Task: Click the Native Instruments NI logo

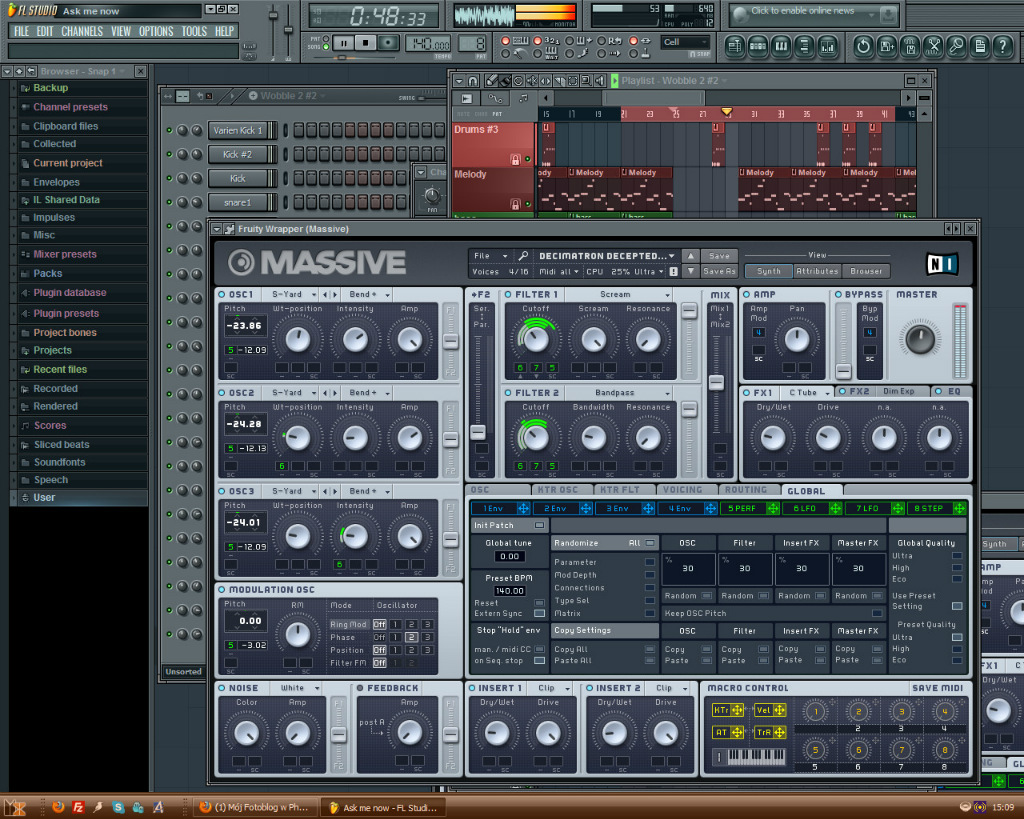Action: tap(942, 264)
